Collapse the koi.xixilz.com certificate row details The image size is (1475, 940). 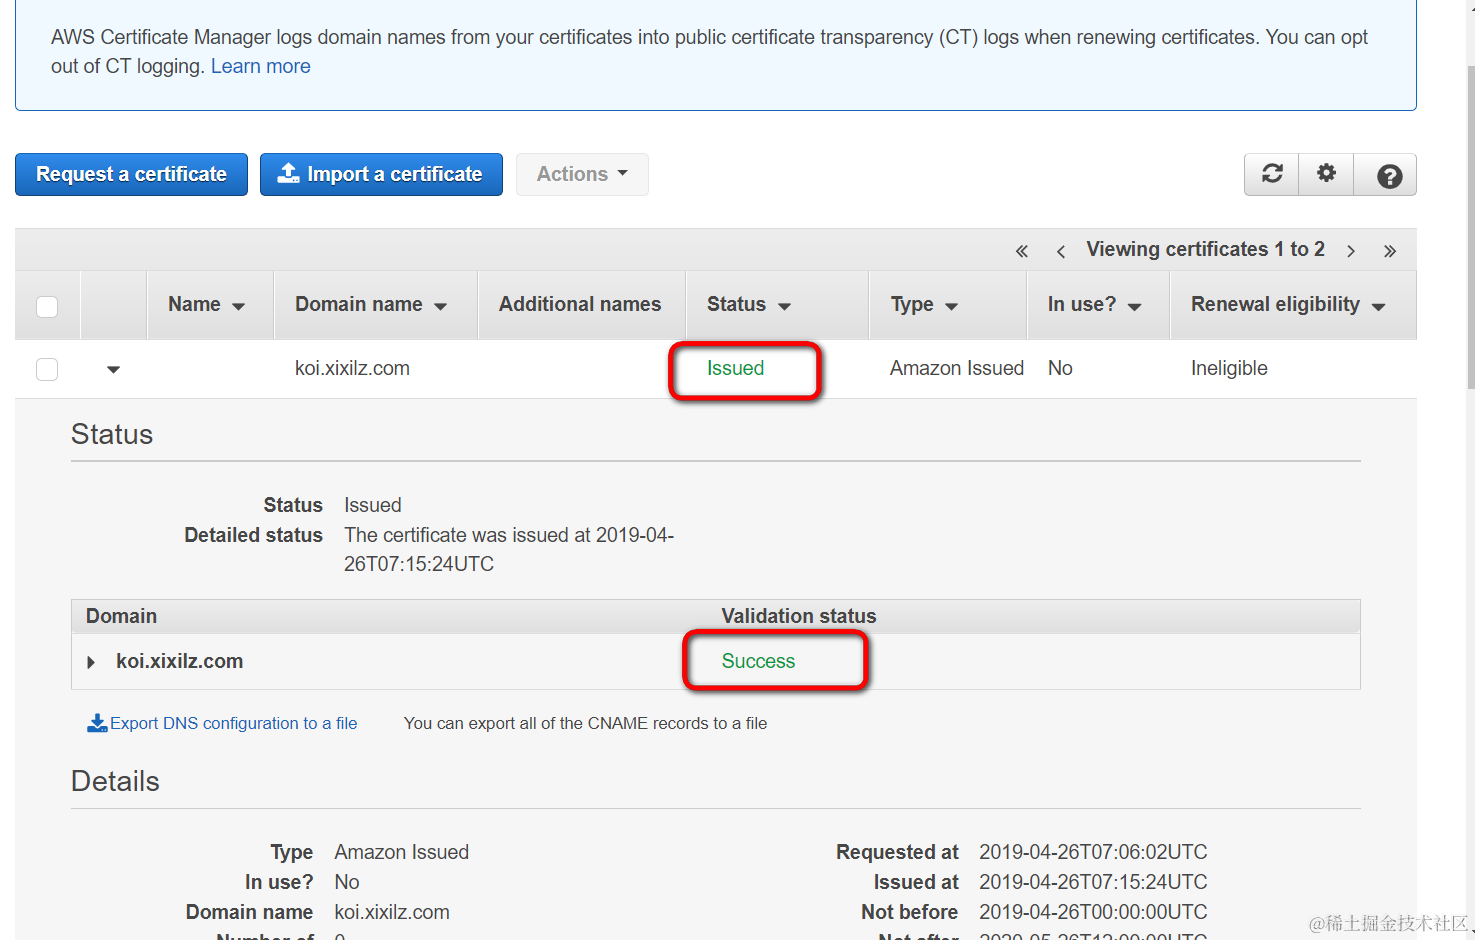point(113,369)
